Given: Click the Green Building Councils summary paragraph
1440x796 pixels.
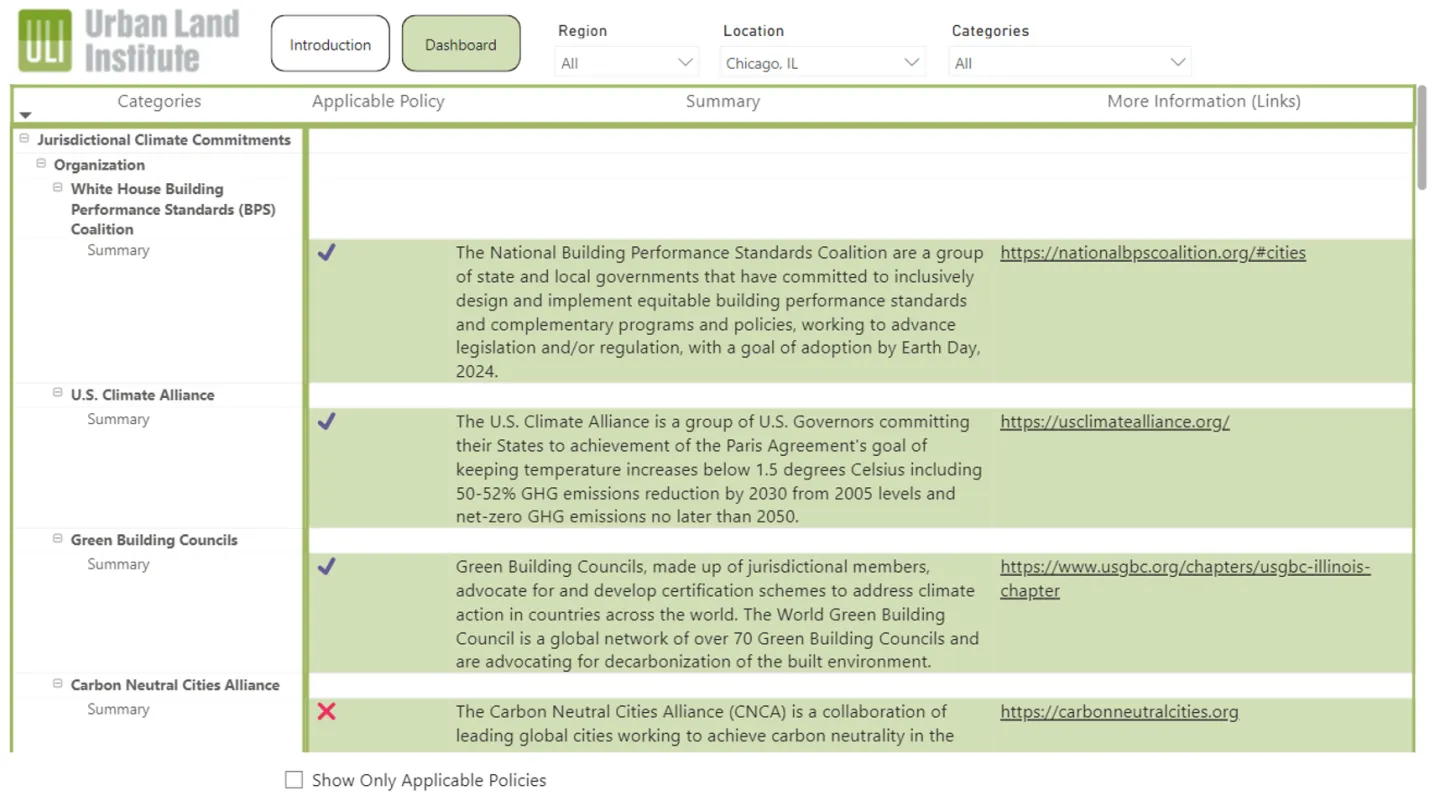Looking at the screenshot, I should (717, 614).
